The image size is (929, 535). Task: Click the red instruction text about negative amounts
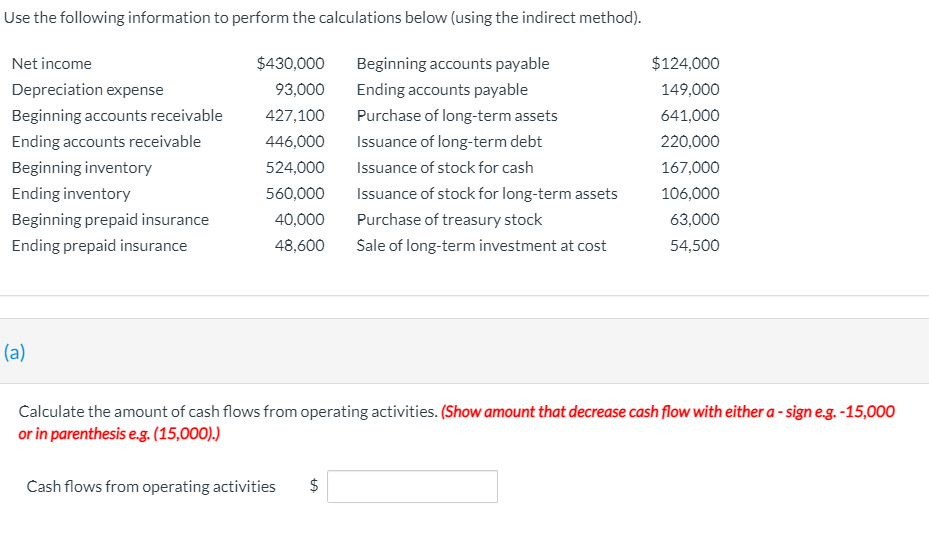click(x=456, y=422)
